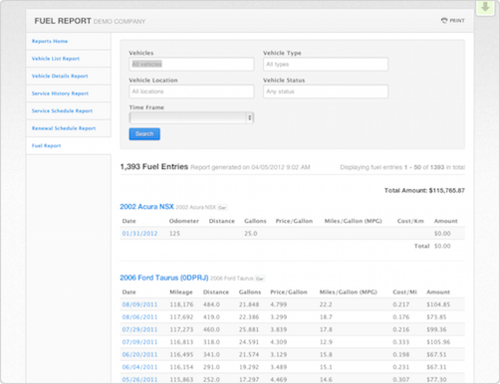Screen dimensions: 500x384
Task: Click the green download arrow icon
Action: tap(485, 7)
